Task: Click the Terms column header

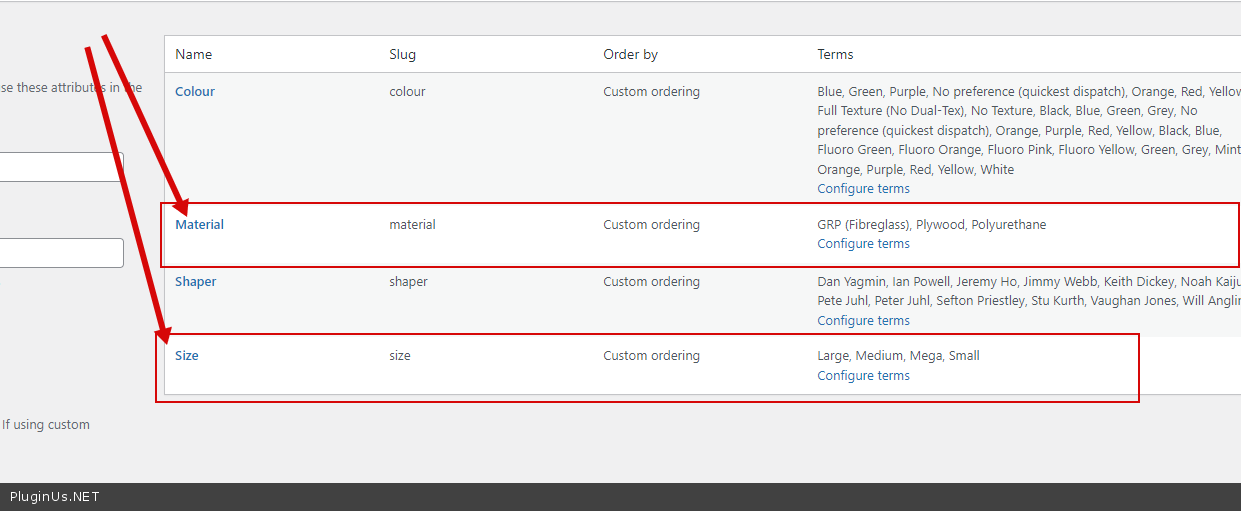Action: coord(835,55)
